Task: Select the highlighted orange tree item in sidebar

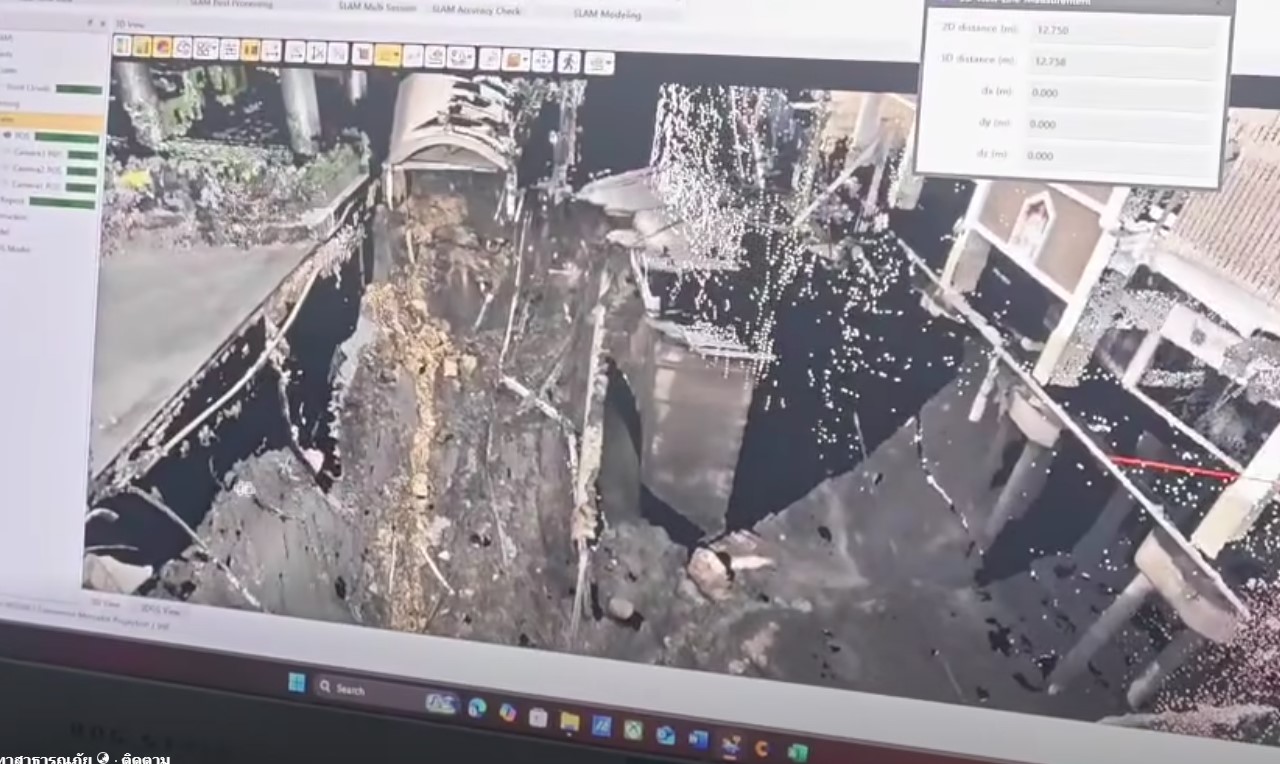Action: pyautogui.click(x=50, y=121)
